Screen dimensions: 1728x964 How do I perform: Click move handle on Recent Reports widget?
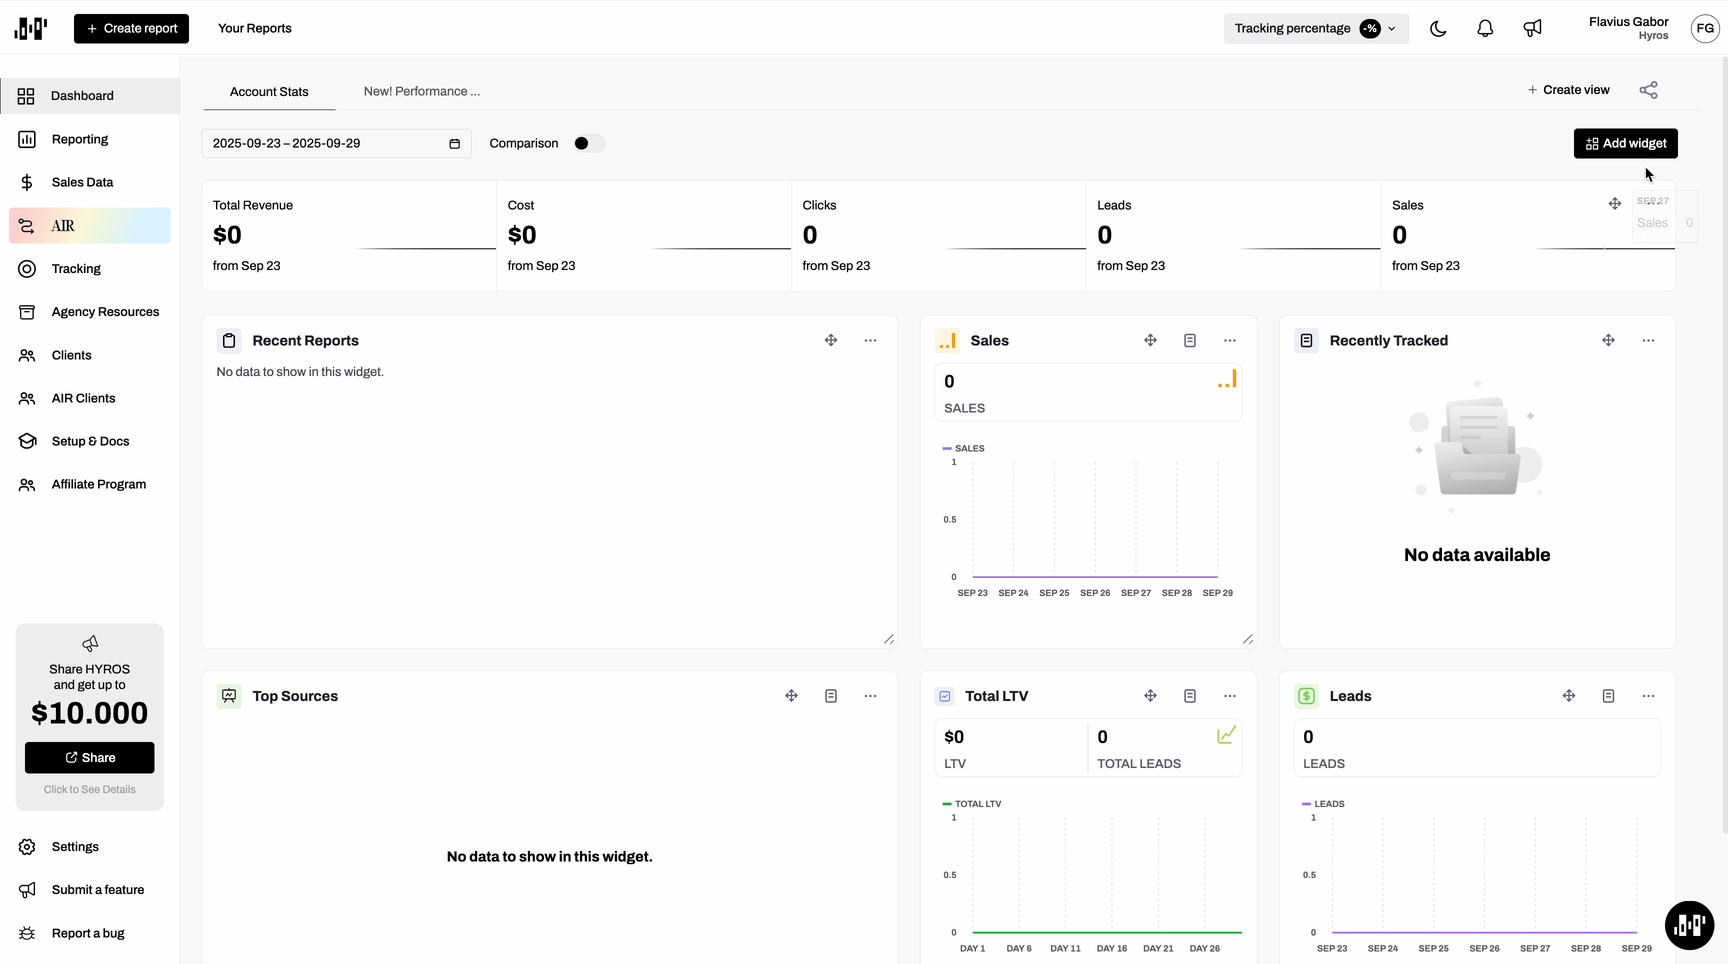830,340
